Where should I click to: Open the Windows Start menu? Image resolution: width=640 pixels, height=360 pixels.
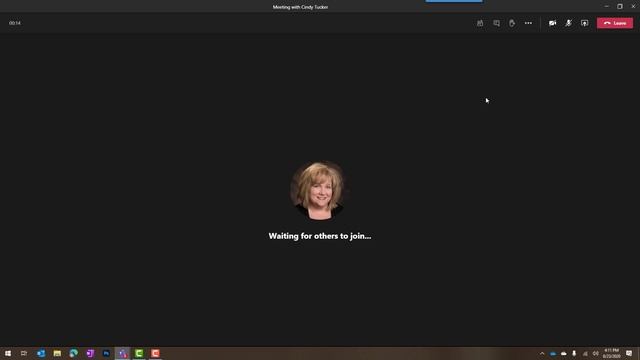coord(8,353)
